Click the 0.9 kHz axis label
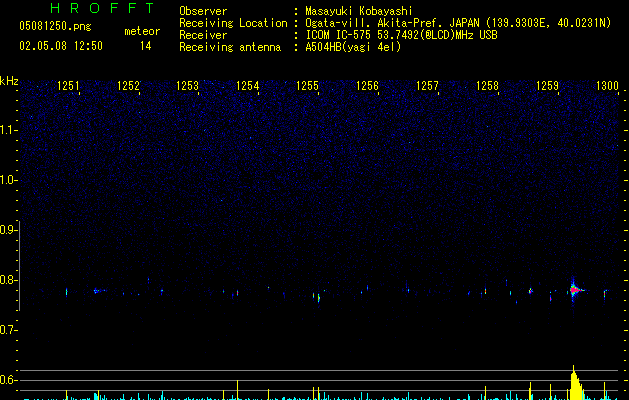Viewport: 629px width, 400px height. [x=8, y=230]
